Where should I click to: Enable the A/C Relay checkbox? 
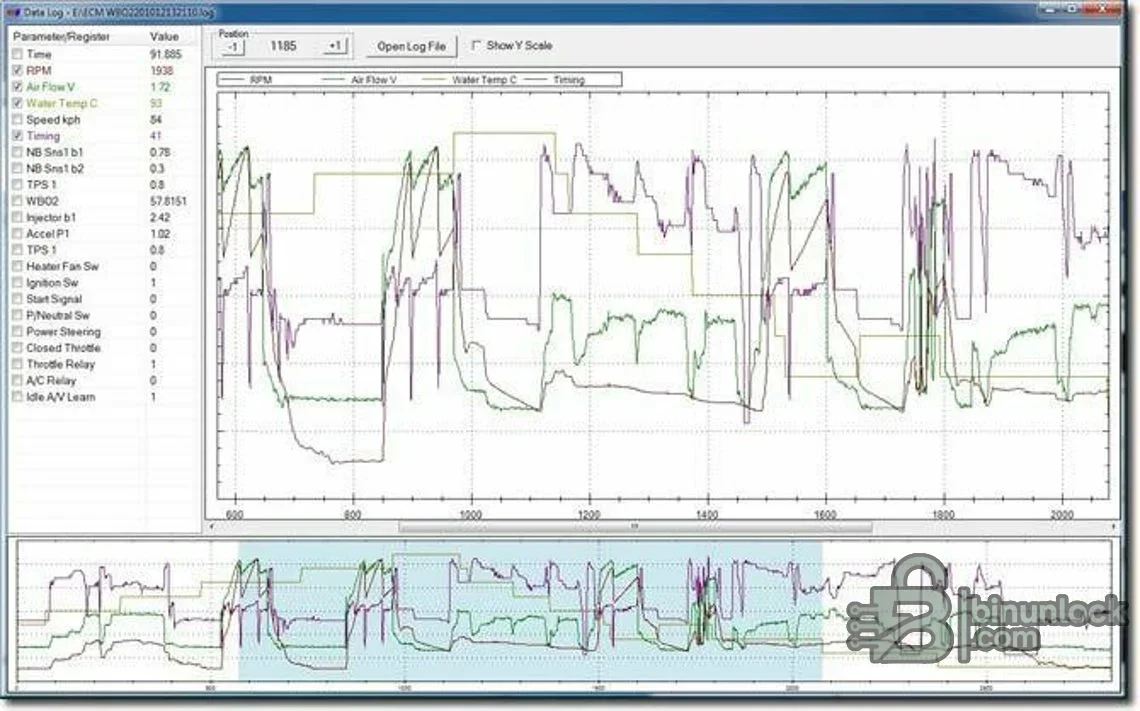17,381
